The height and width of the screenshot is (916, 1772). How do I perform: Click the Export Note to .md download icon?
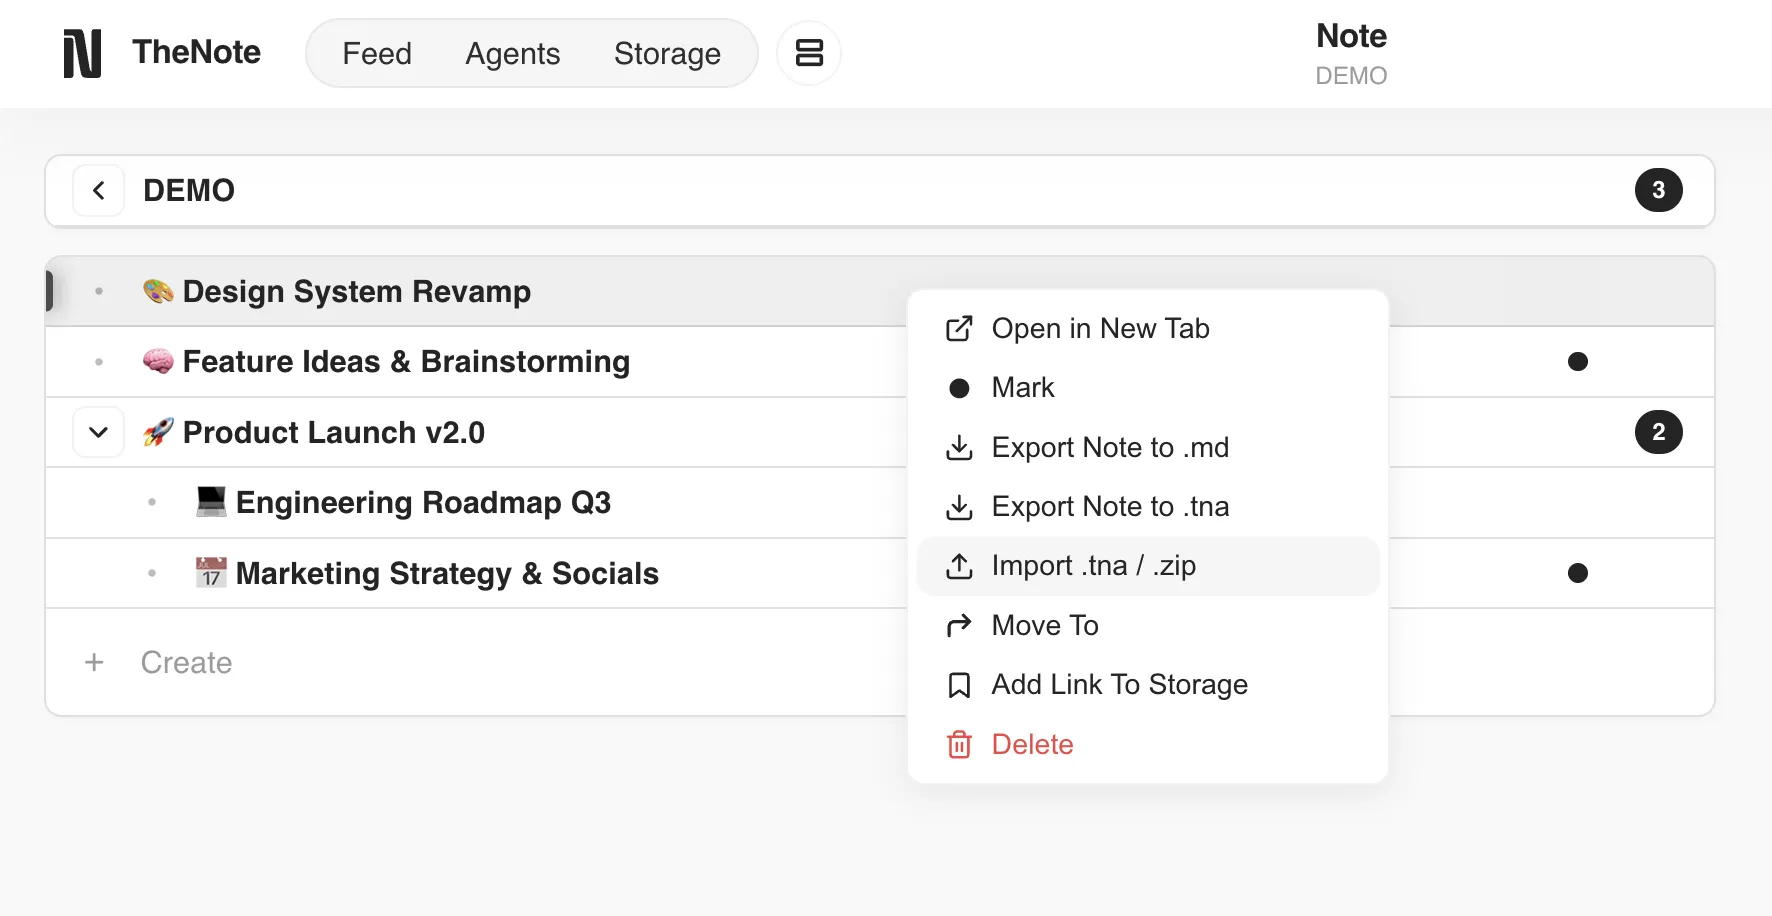tap(959, 448)
